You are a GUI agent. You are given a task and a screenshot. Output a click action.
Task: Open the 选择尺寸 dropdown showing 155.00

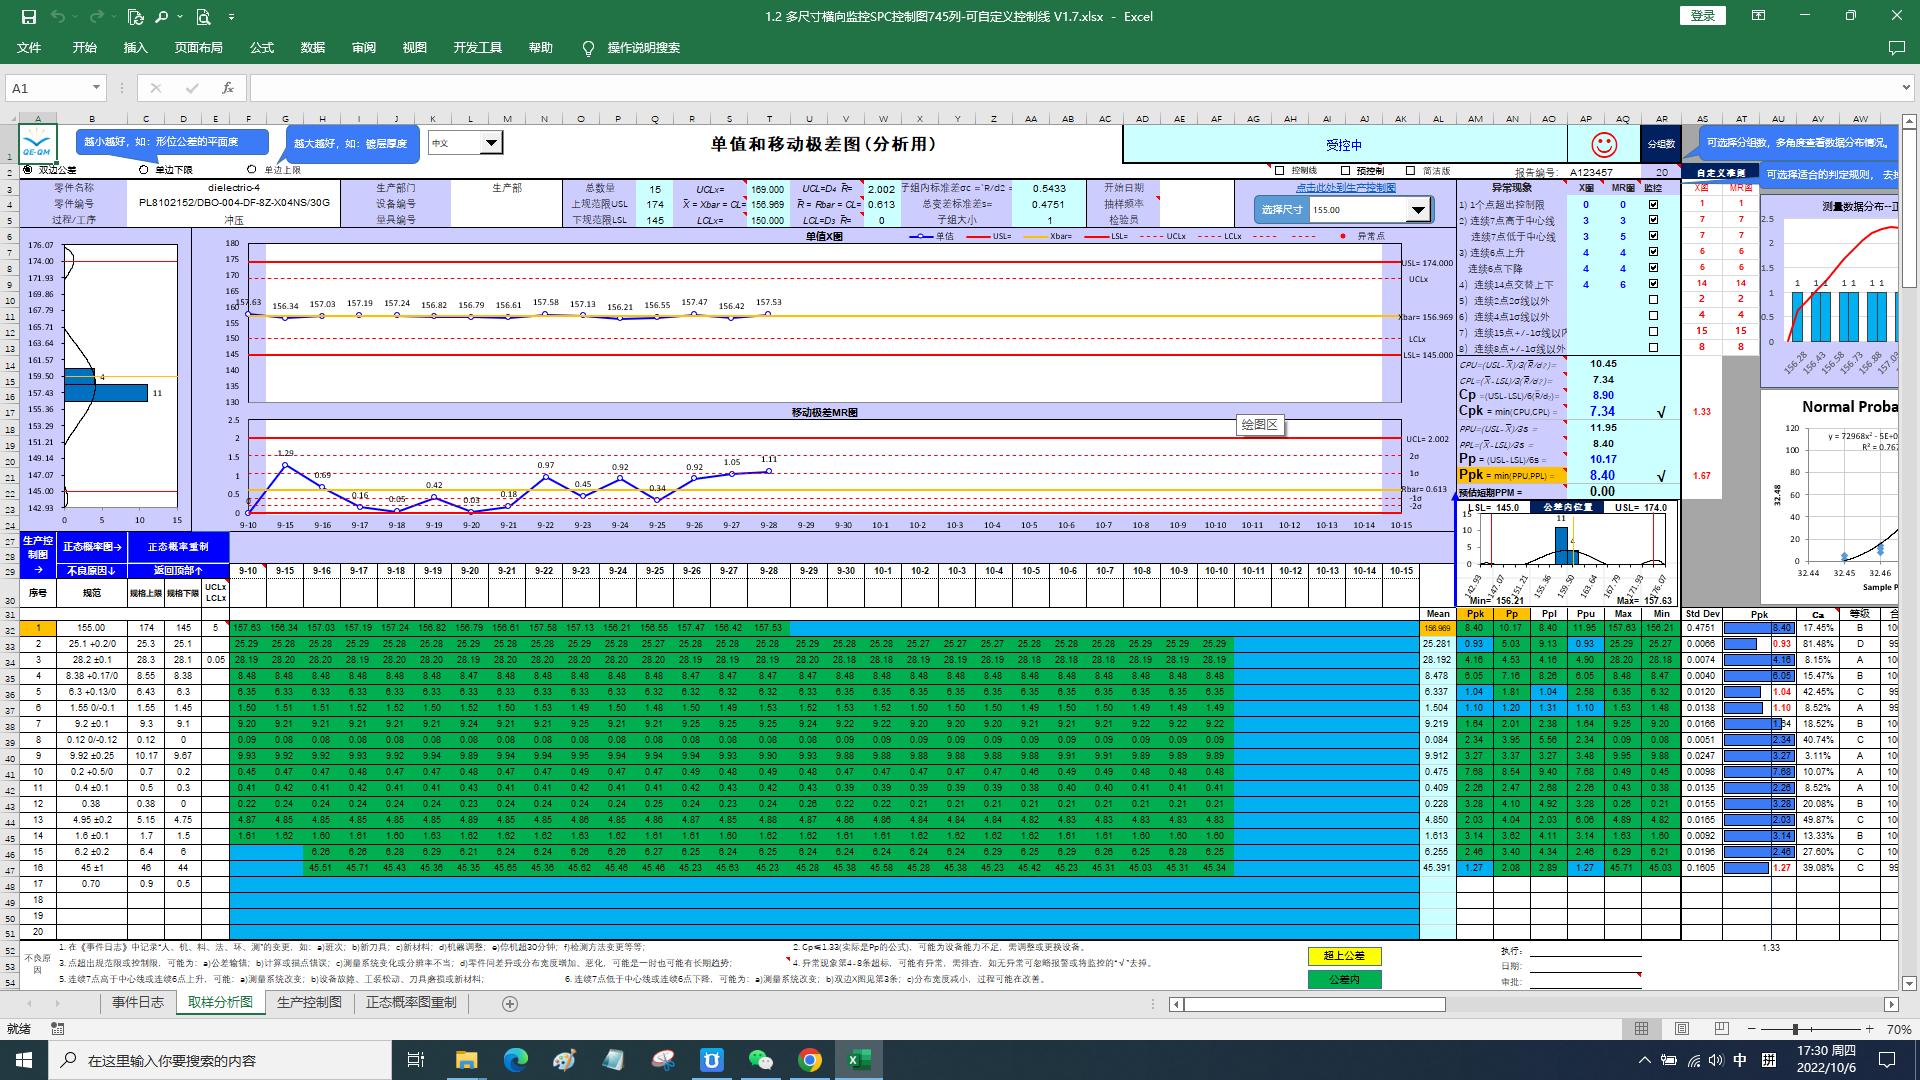pos(1418,210)
